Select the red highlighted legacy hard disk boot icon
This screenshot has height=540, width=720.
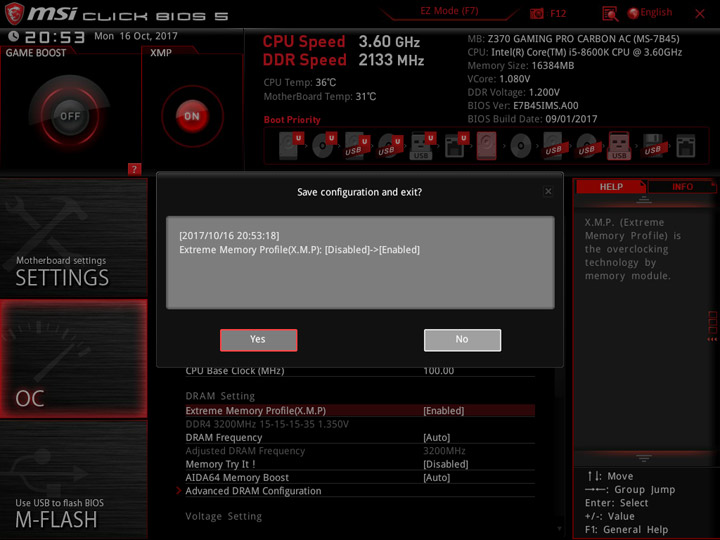point(486,146)
